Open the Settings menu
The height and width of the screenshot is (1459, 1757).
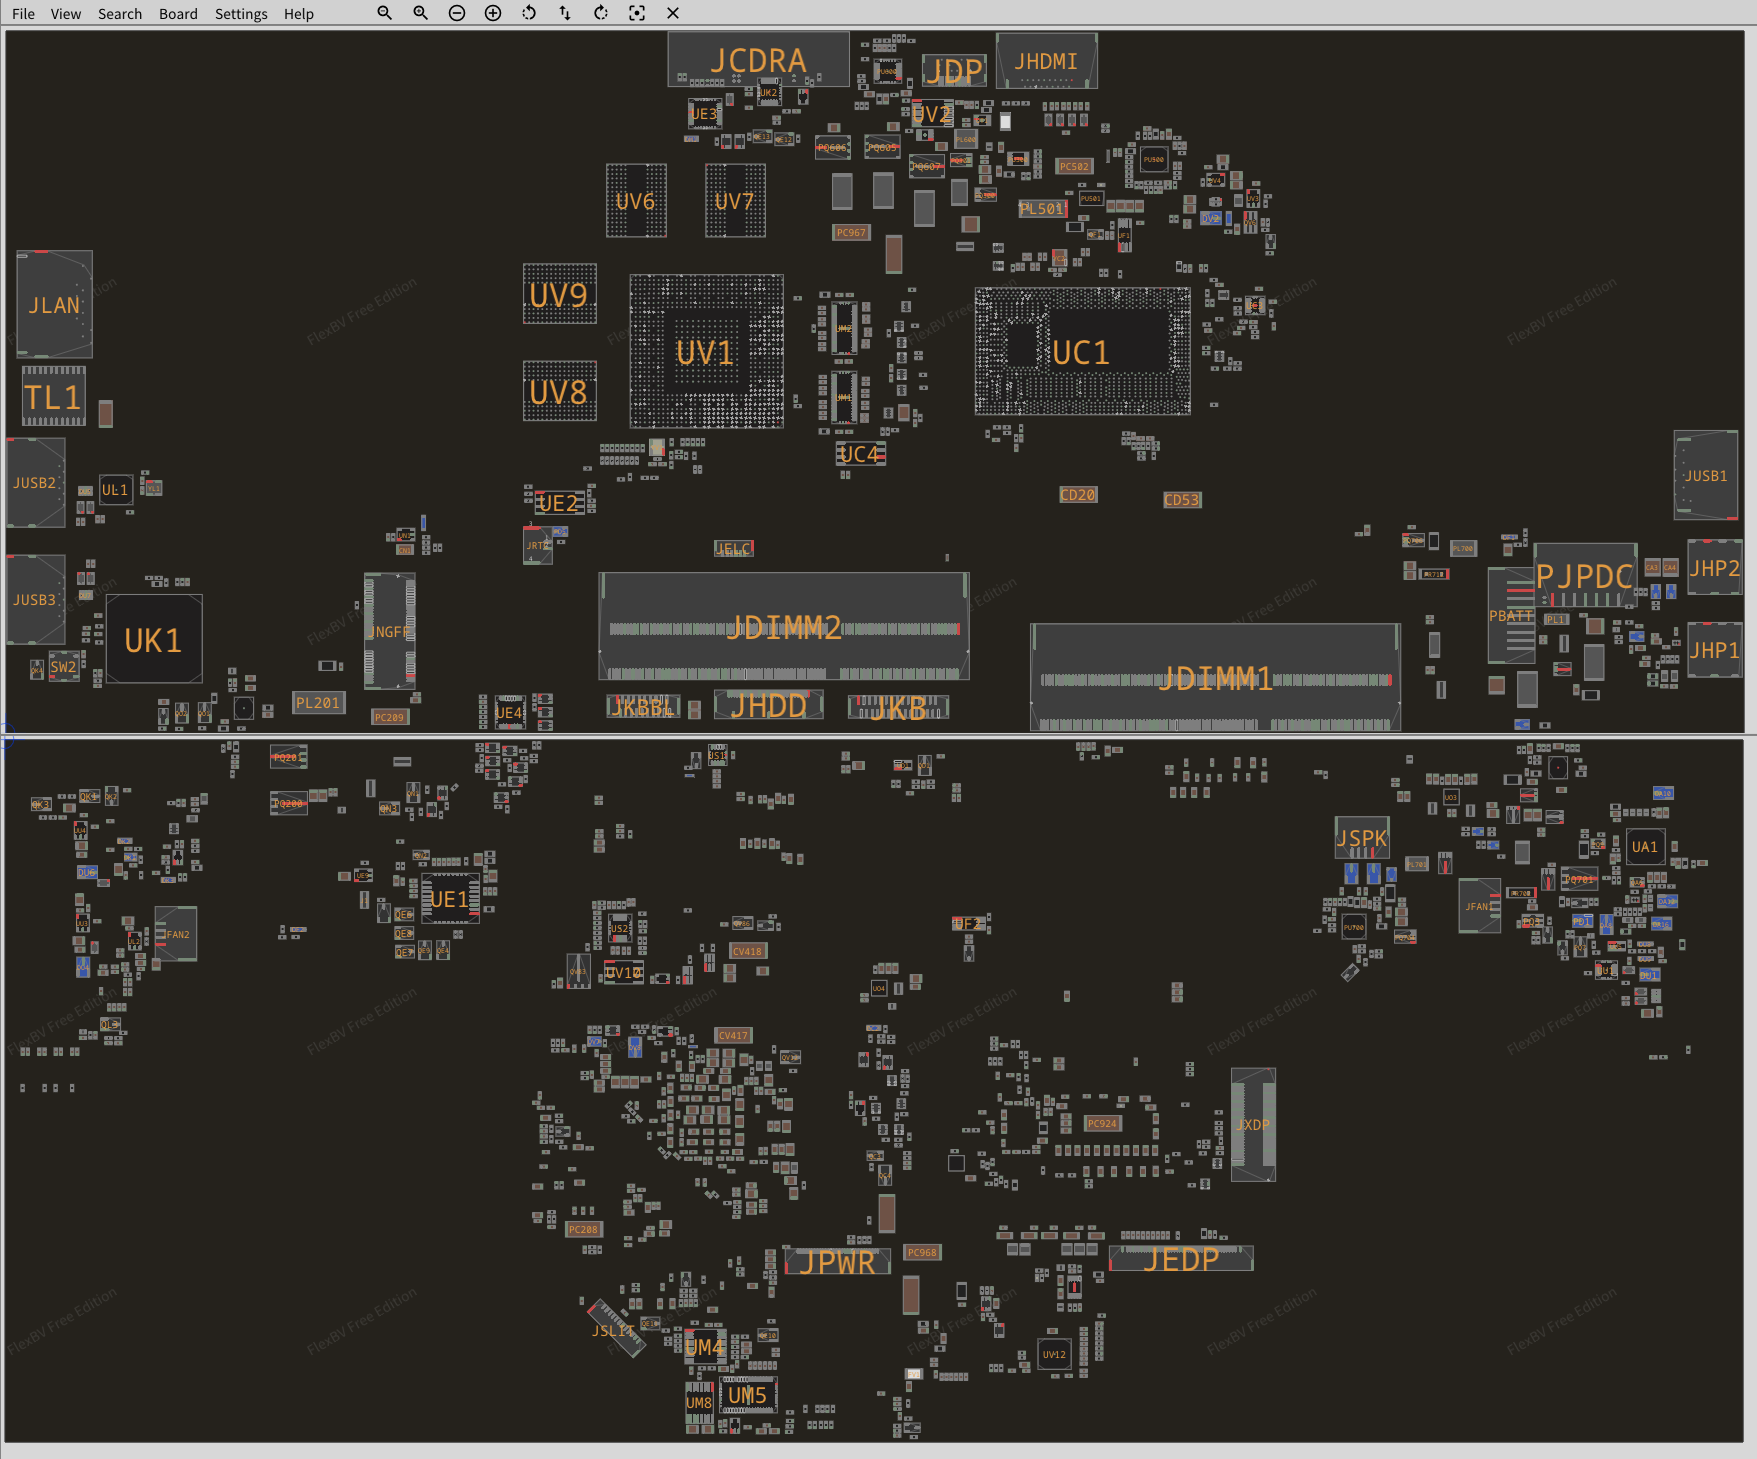coord(241,14)
